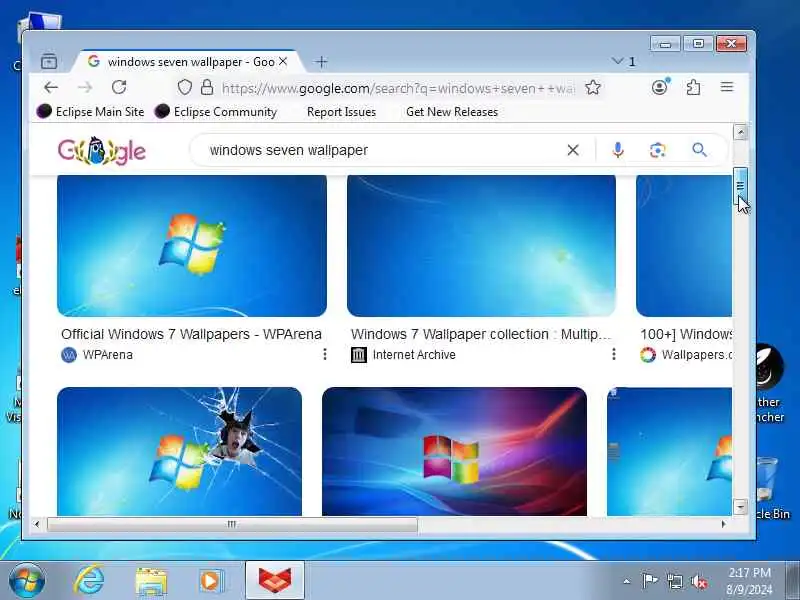This screenshot has width=800, height=600.
Task: Click Official Windows 7 Wallpapers - WPArena title
Action: click(x=191, y=334)
